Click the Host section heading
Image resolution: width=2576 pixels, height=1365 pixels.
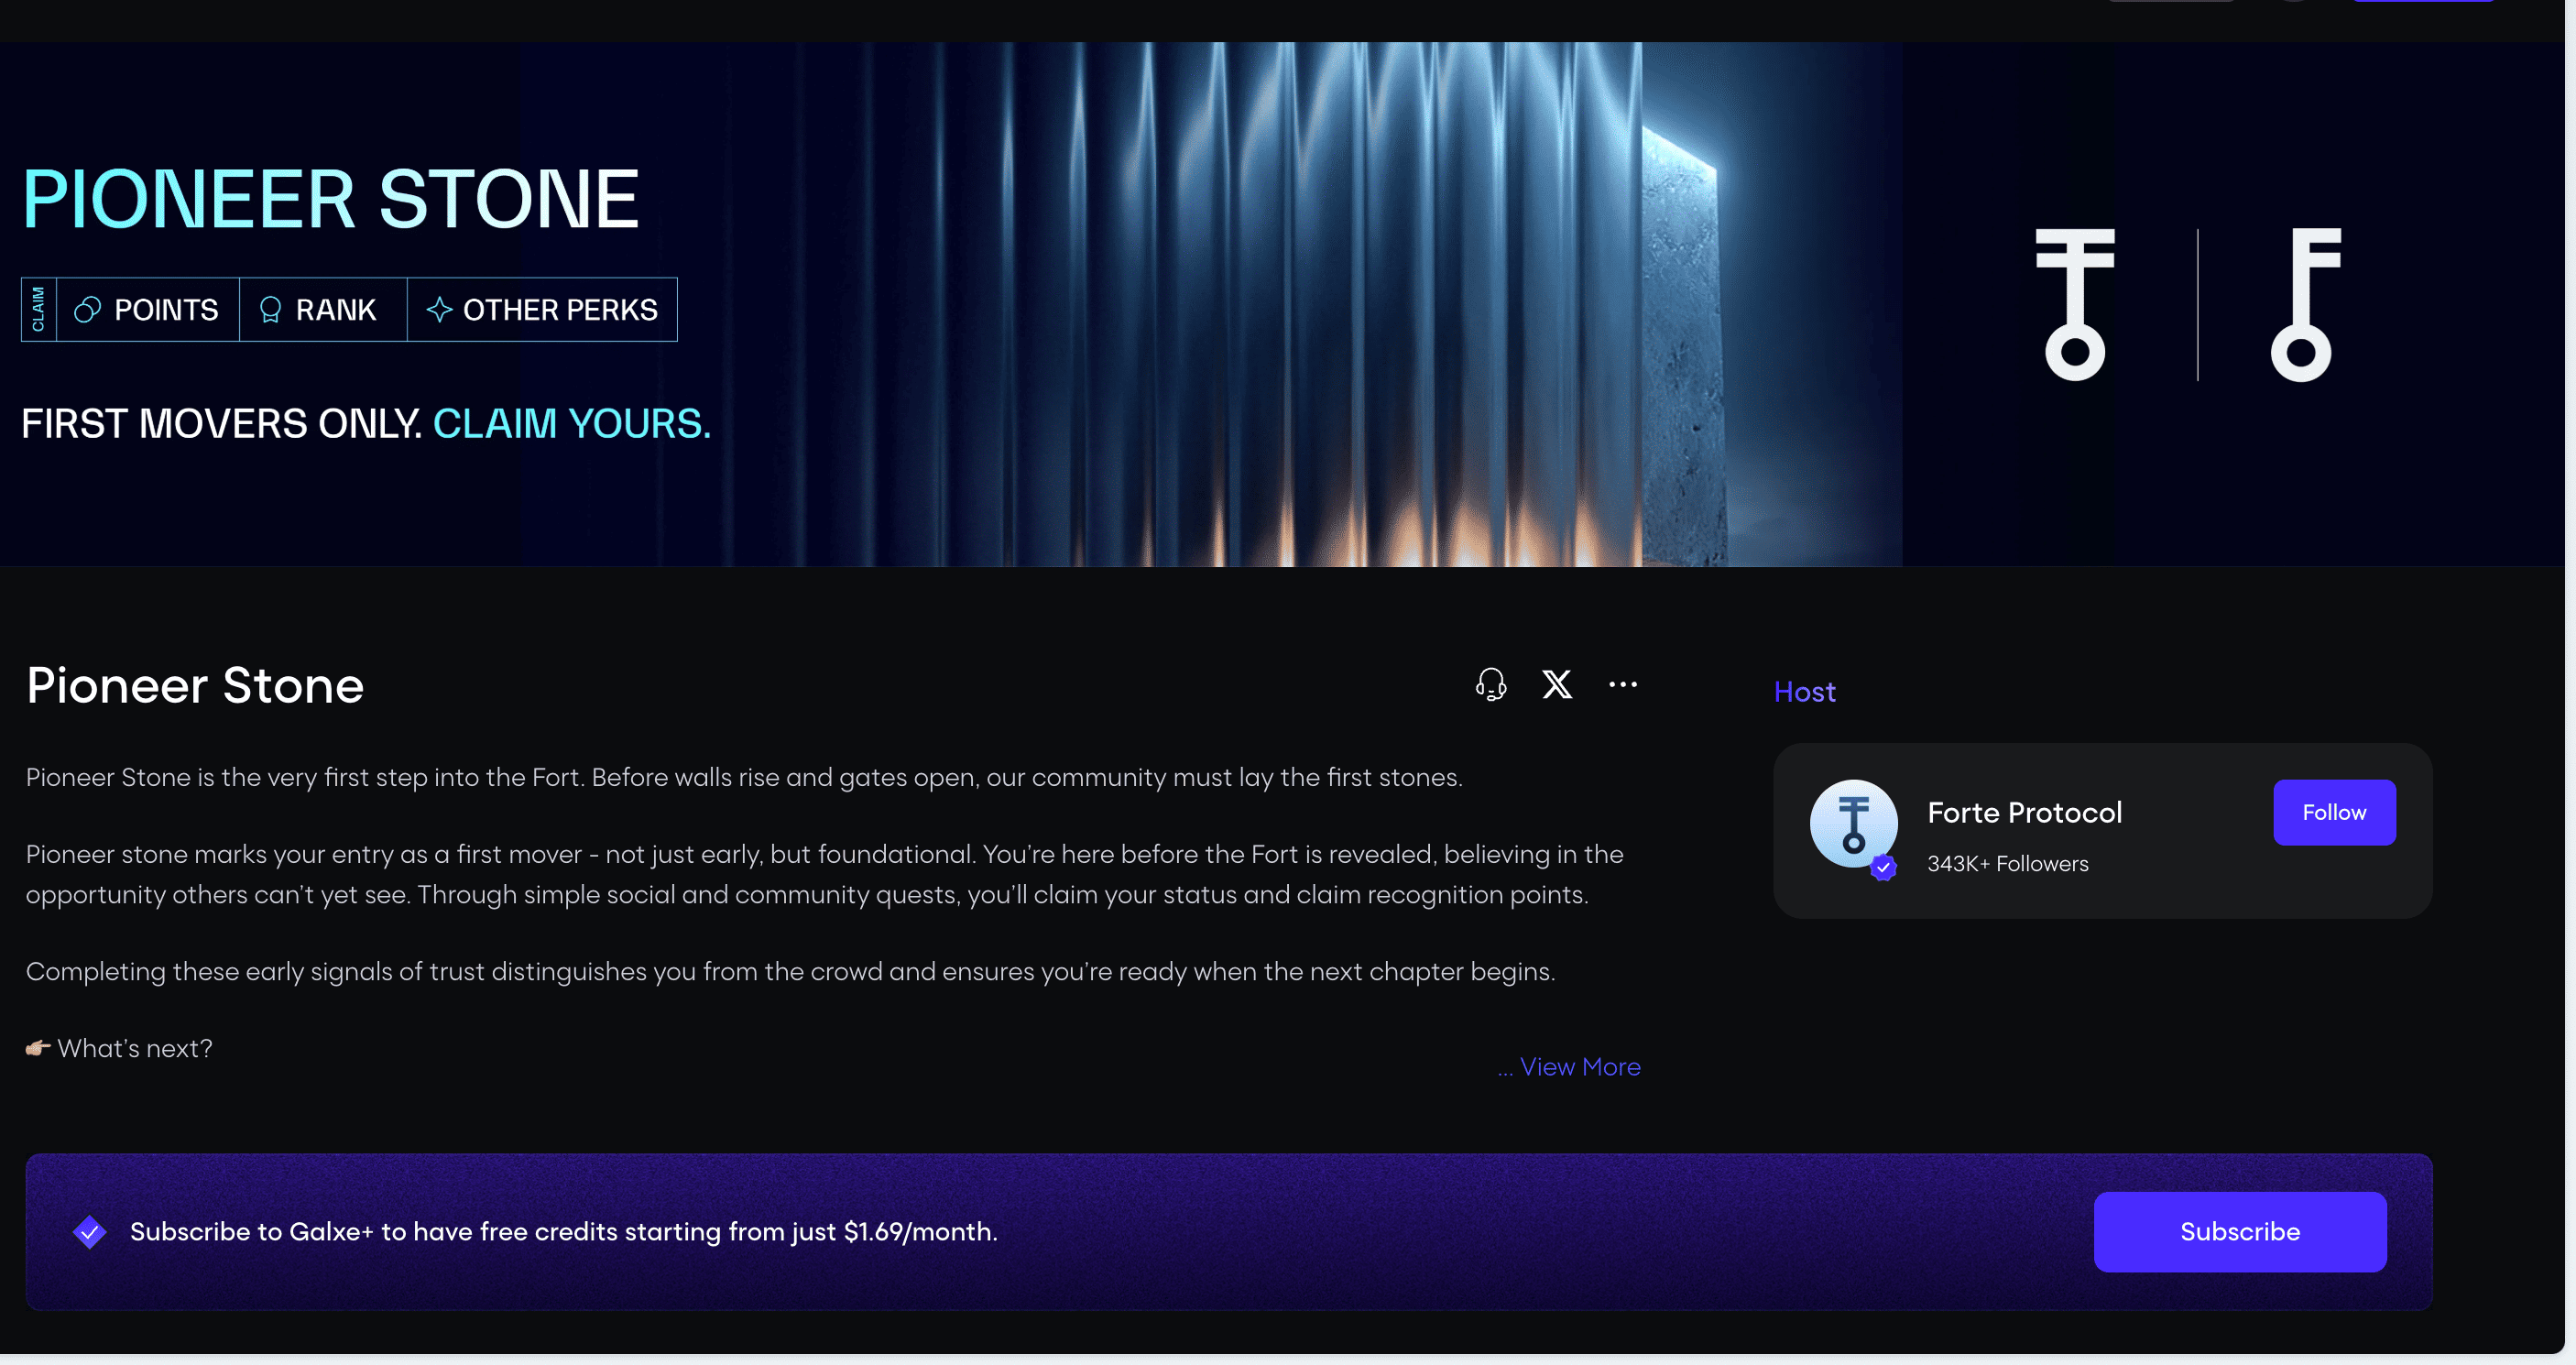[x=1804, y=692]
